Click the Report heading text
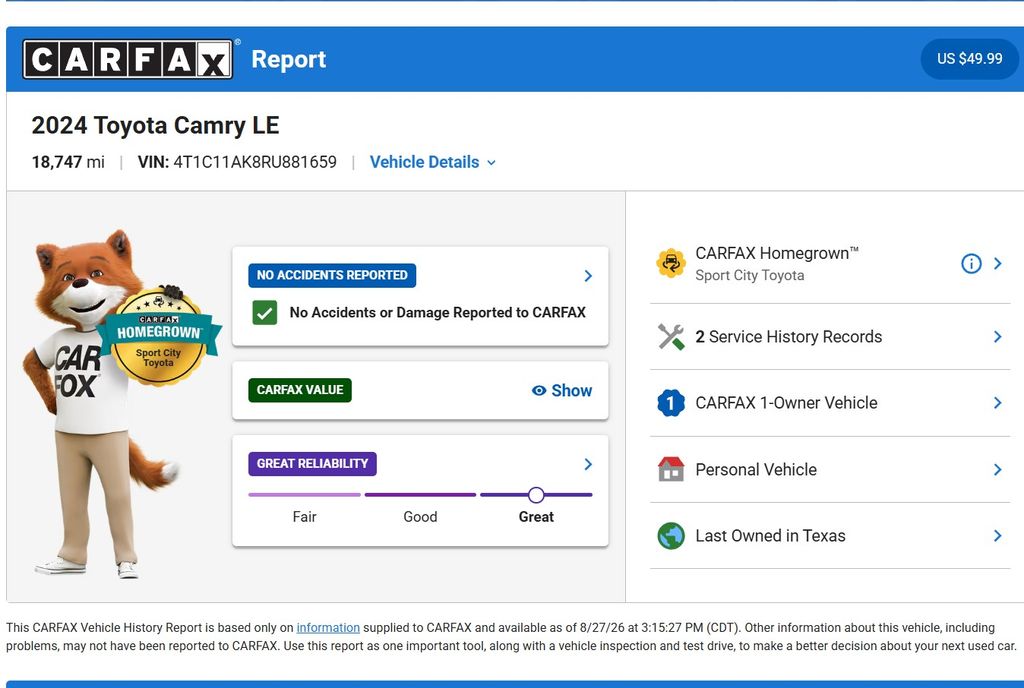The width and height of the screenshot is (1024, 688). point(289,59)
